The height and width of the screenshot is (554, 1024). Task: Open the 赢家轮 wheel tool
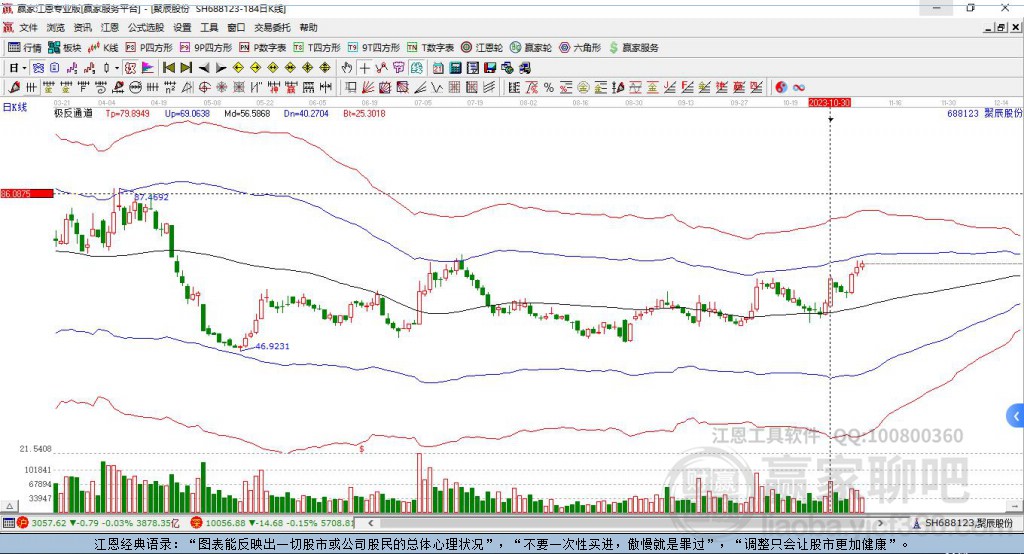[x=531, y=48]
